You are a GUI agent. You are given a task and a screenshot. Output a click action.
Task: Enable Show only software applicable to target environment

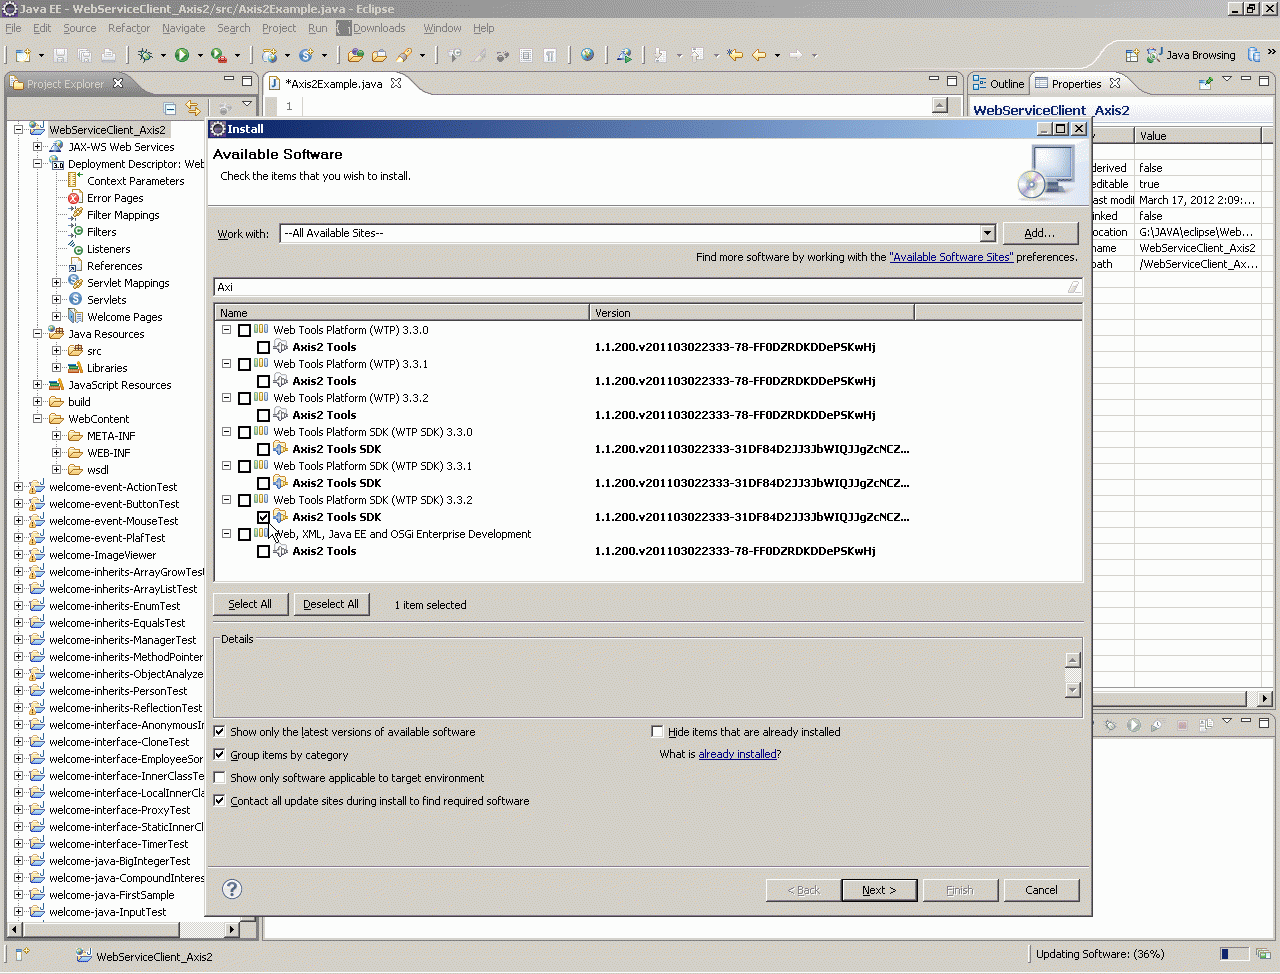(220, 778)
